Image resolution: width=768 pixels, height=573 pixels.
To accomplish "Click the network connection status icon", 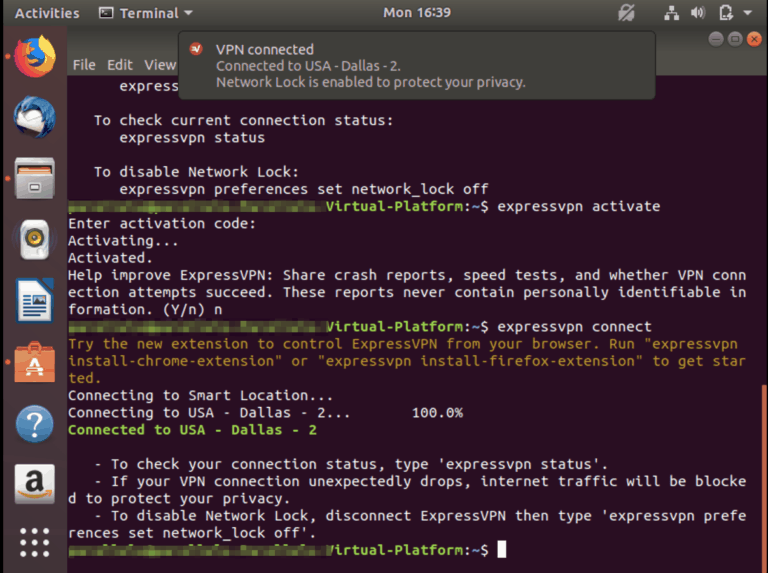I will coord(671,13).
